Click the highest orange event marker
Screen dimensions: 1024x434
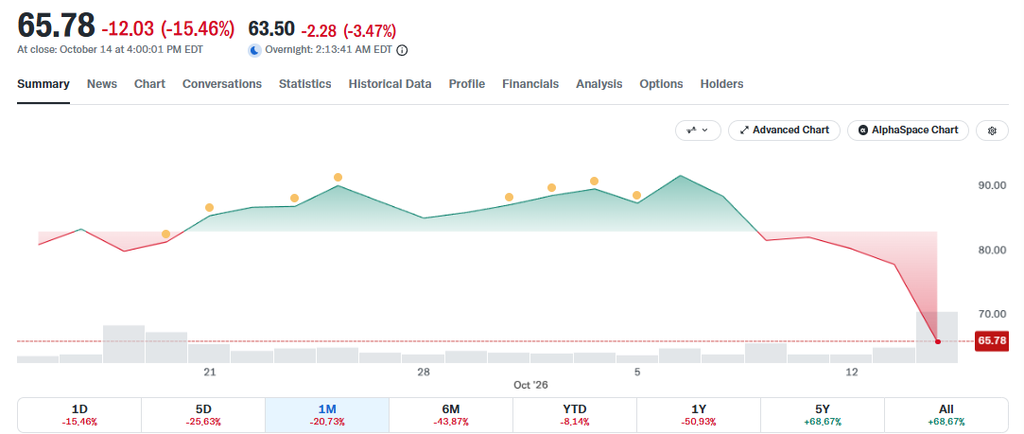point(338,178)
